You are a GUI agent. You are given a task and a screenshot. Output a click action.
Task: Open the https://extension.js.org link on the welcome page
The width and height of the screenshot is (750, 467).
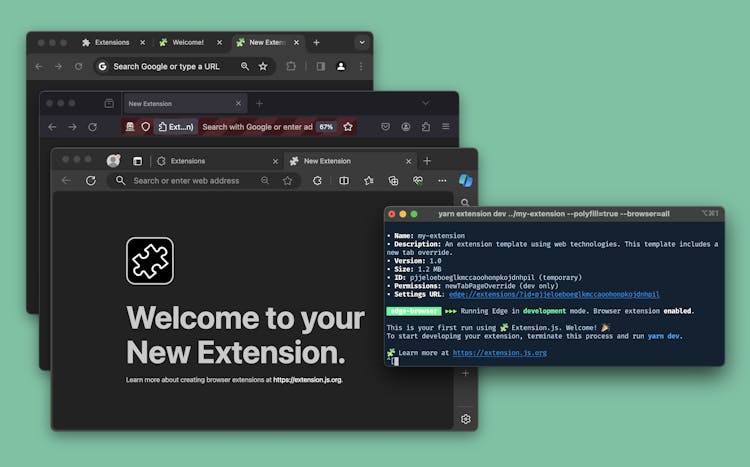coord(308,380)
